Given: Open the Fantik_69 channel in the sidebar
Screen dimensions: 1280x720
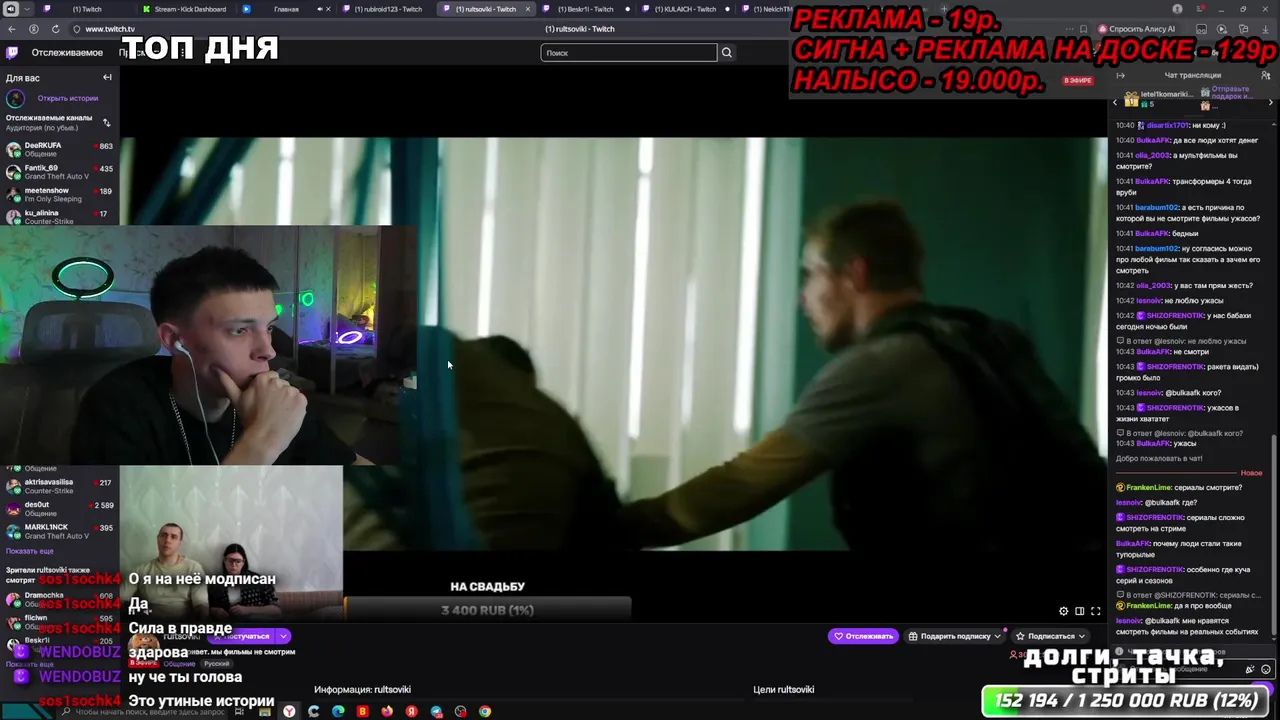Looking at the screenshot, I should click(59, 172).
